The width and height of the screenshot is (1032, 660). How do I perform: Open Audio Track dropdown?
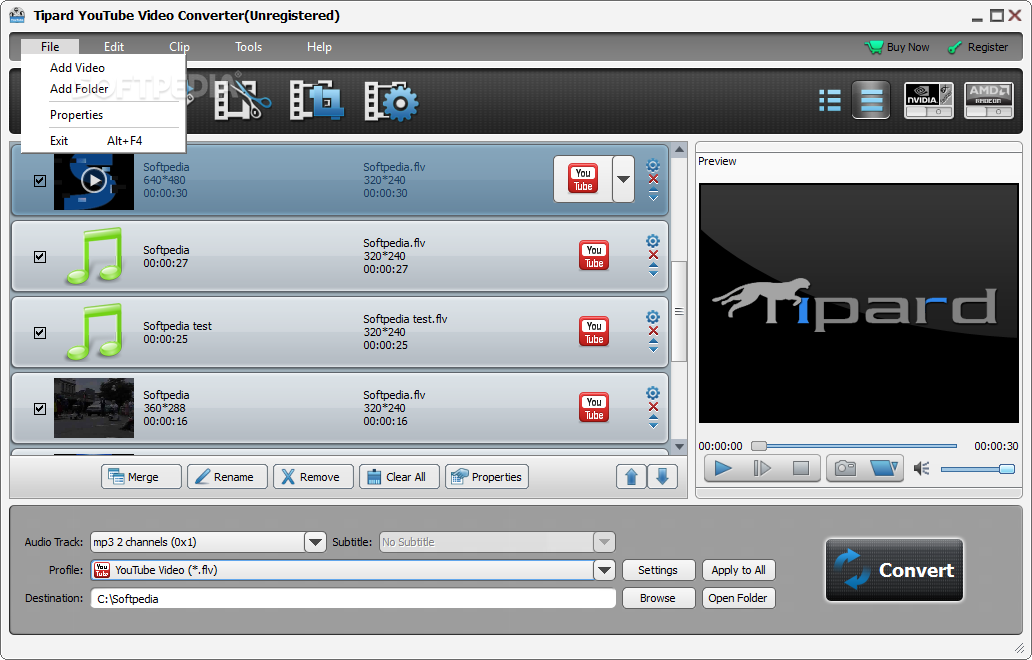315,542
